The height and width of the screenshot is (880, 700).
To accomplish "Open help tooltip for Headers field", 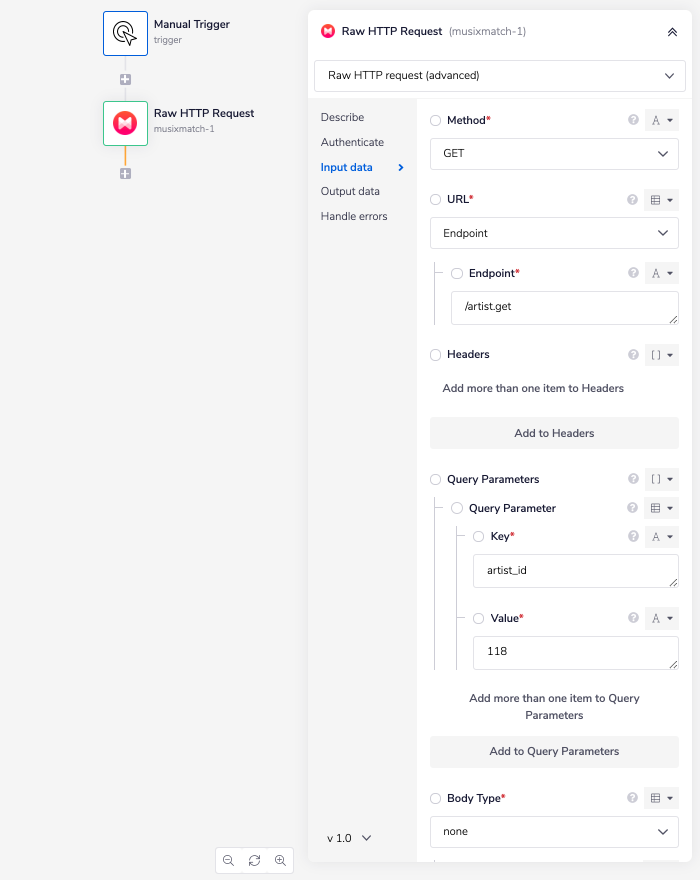I will click(633, 354).
